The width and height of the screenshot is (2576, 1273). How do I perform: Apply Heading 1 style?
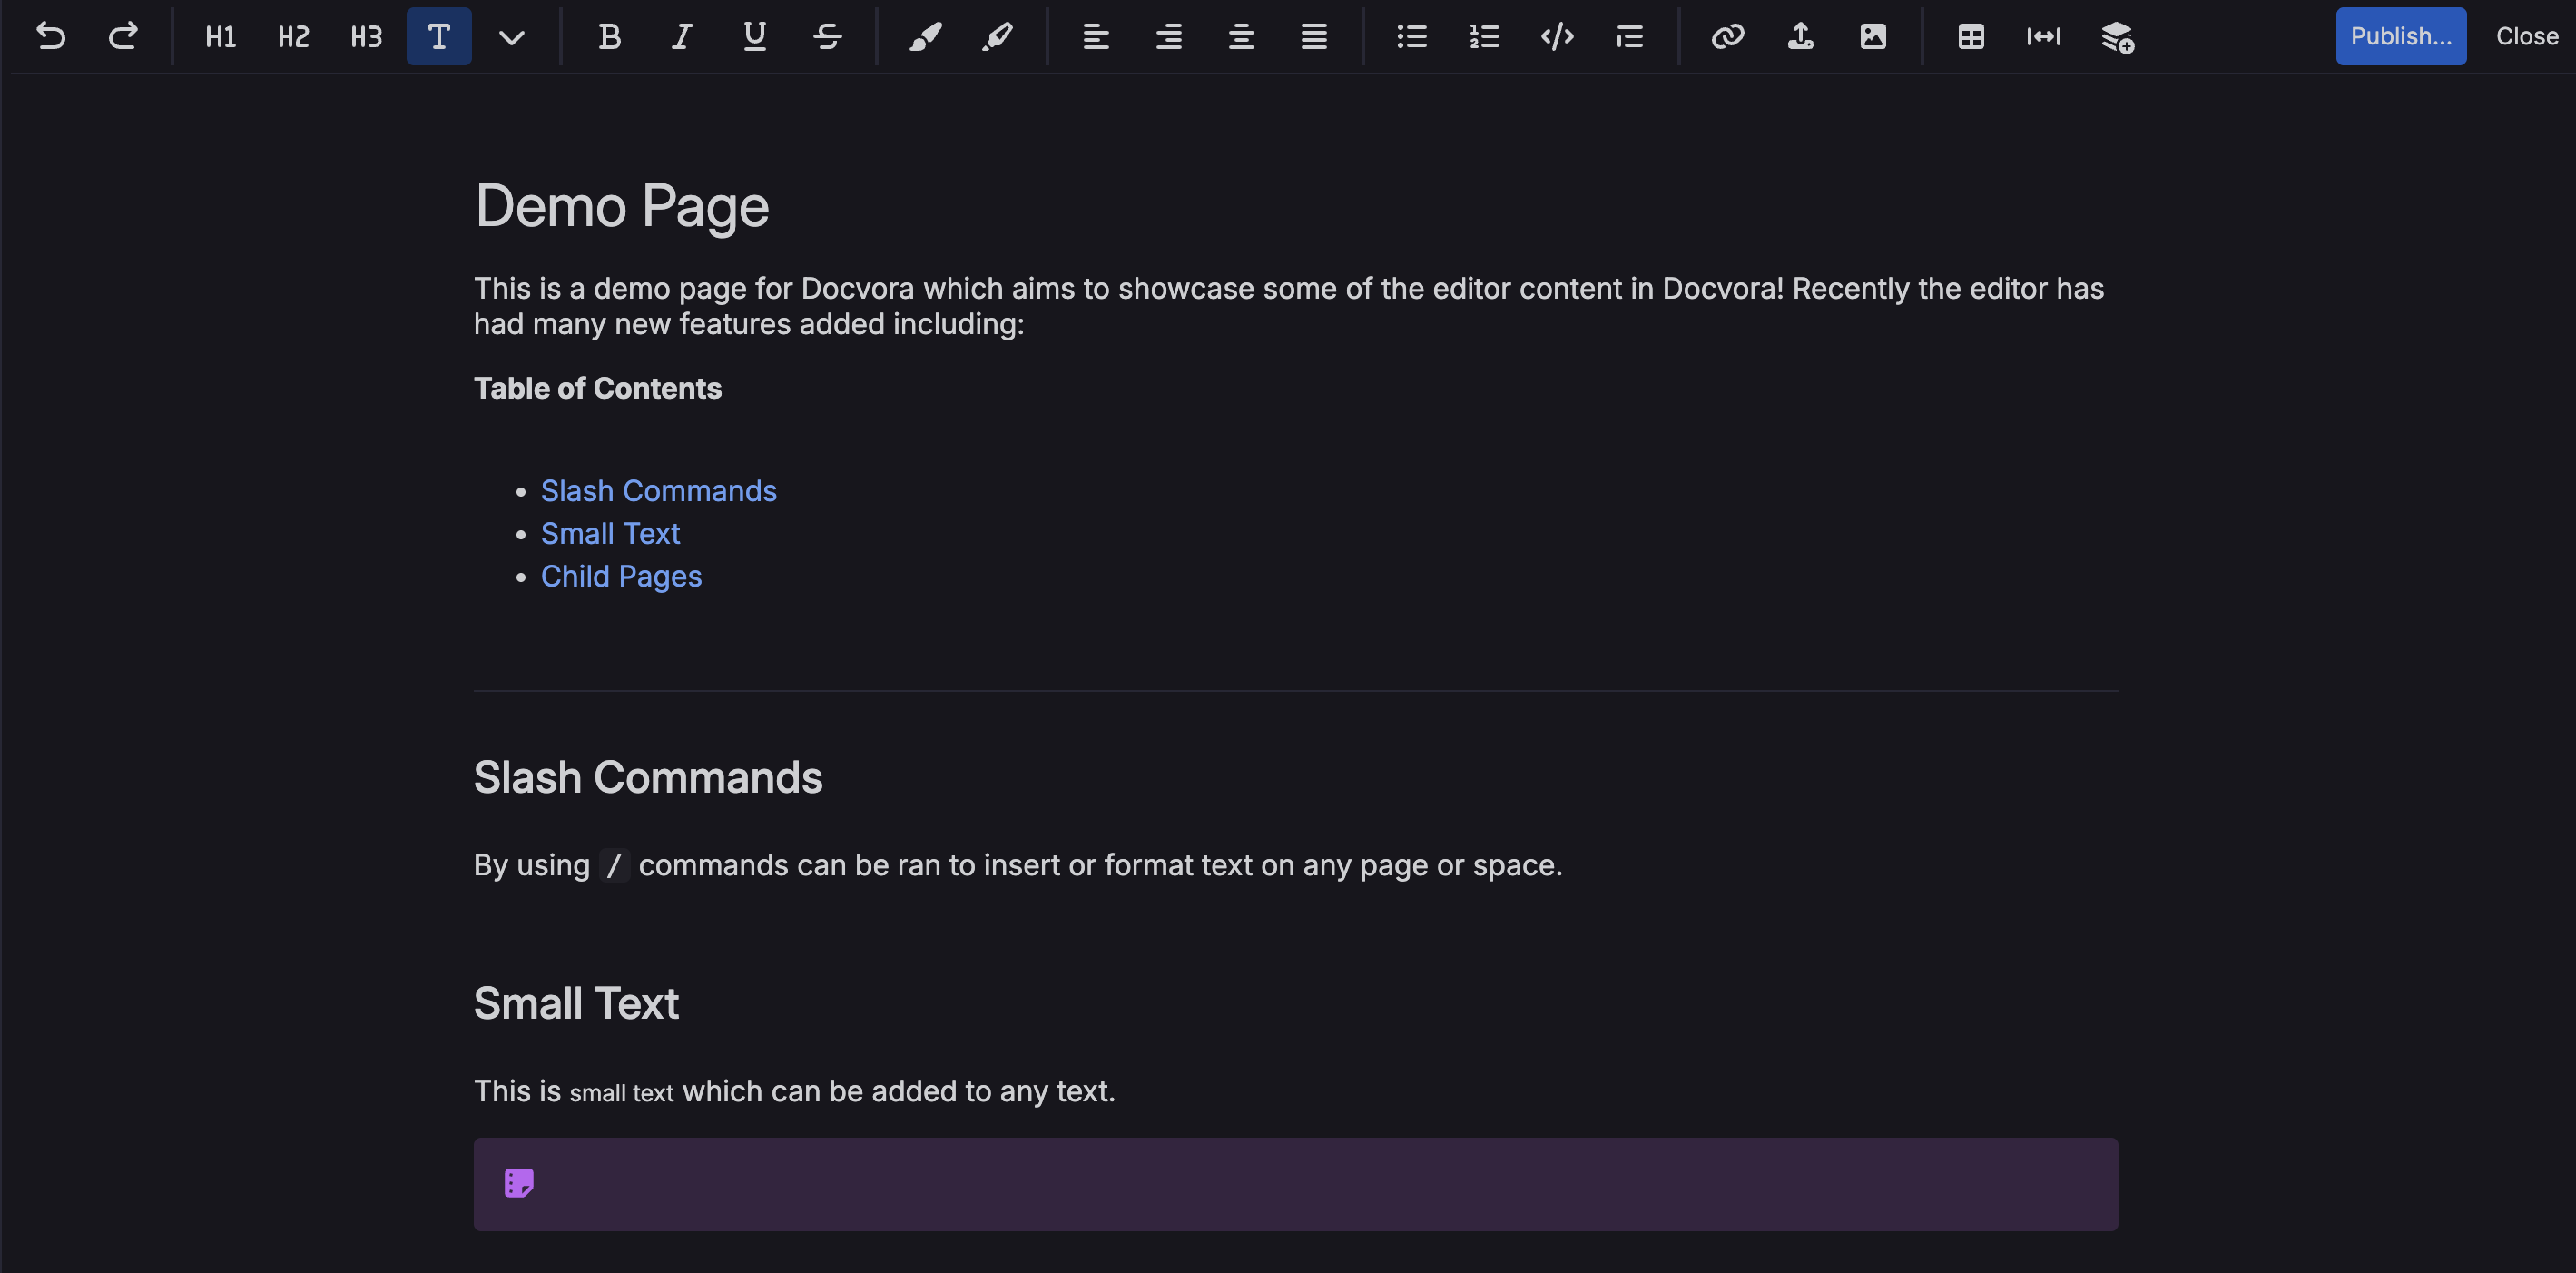[x=221, y=37]
